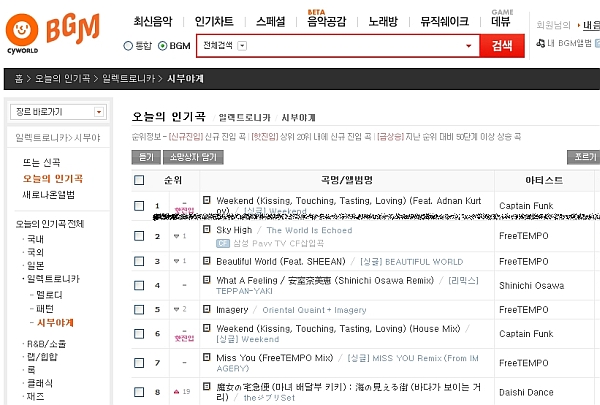
Task: Select 일본 genre in sidebar
Action: point(35,265)
